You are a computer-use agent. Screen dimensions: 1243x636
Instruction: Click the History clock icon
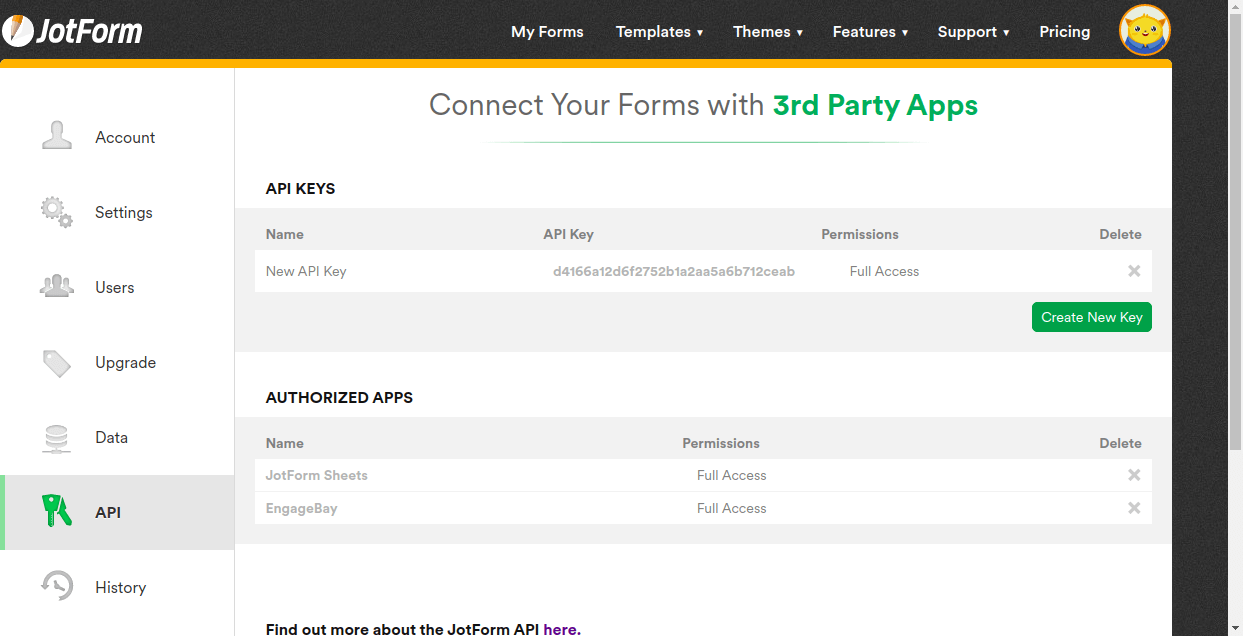click(57, 586)
